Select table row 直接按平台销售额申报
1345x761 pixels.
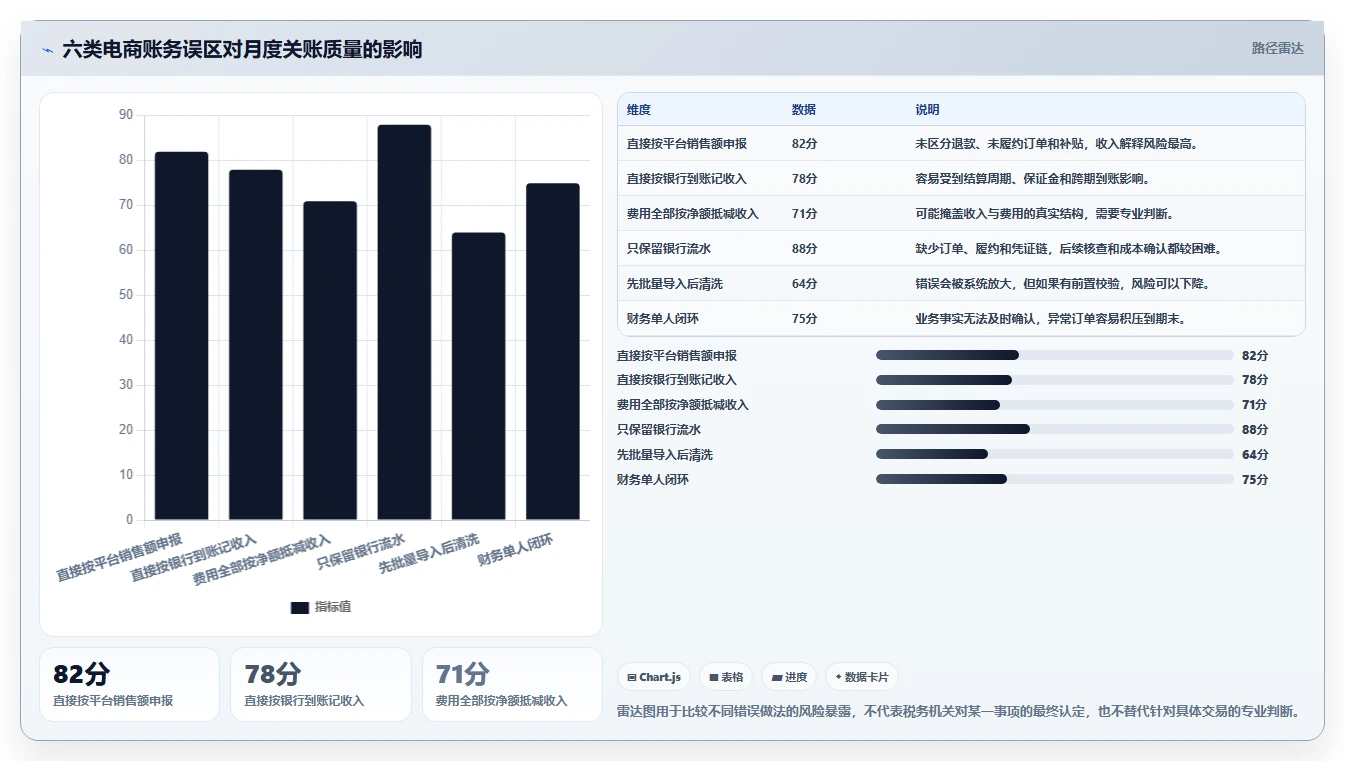click(x=961, y=144)
